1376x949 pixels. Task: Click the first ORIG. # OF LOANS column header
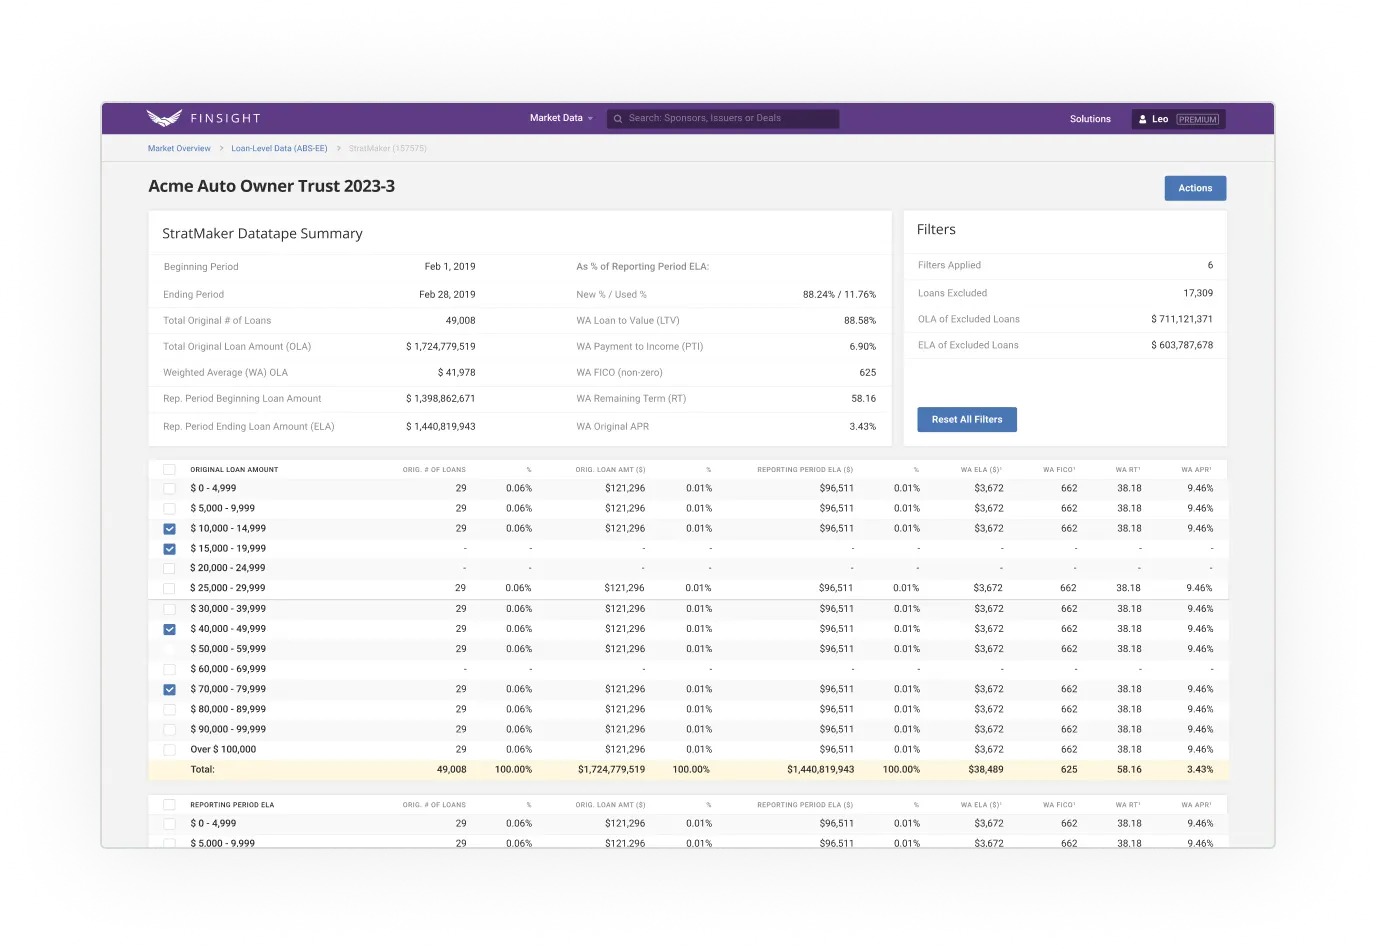click(434, 469)
